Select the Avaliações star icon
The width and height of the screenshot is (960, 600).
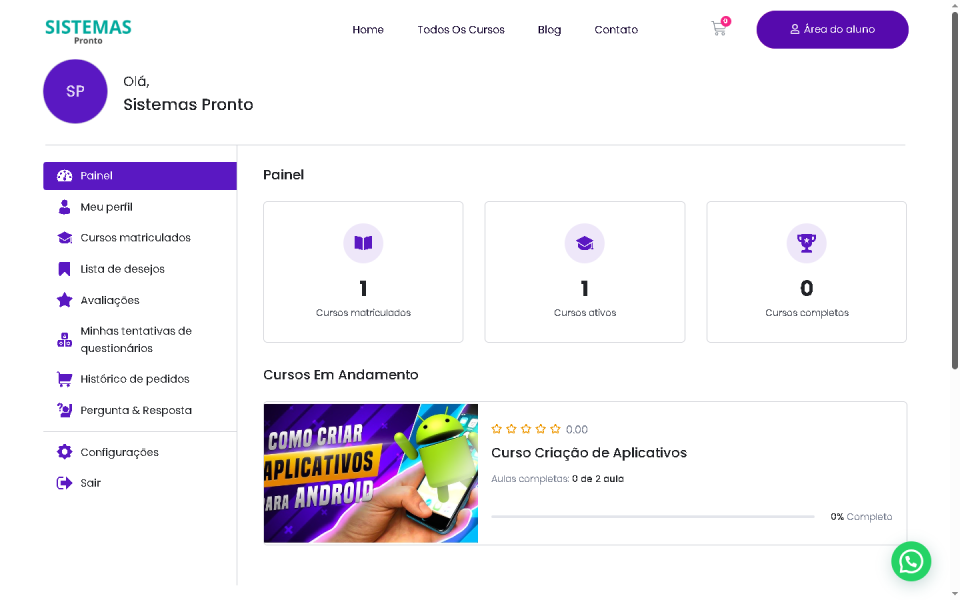66,299
